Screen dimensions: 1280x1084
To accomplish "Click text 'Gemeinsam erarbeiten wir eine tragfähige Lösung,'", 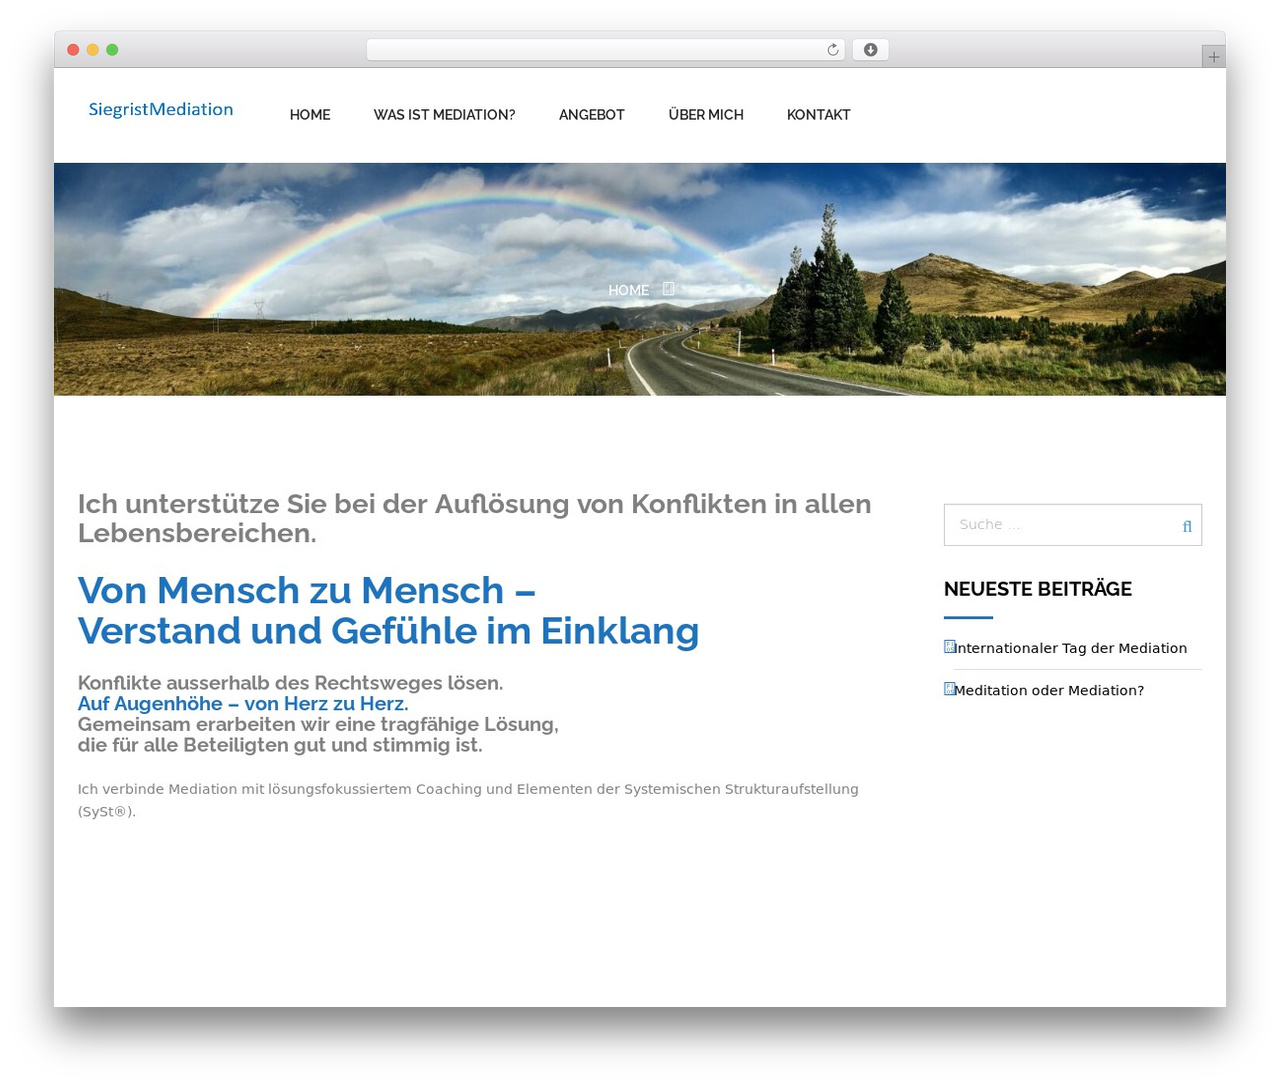I will (318, 724).
